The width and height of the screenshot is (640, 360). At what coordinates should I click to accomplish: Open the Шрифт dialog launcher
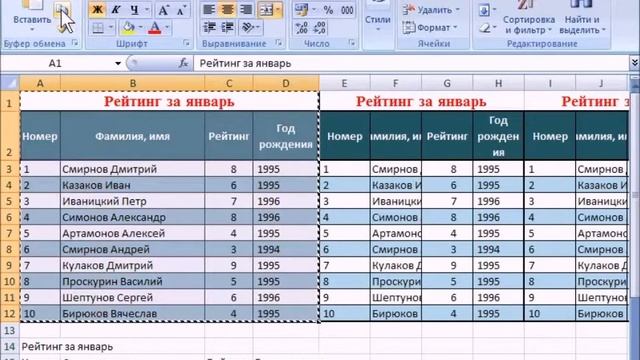pos(187,43)
